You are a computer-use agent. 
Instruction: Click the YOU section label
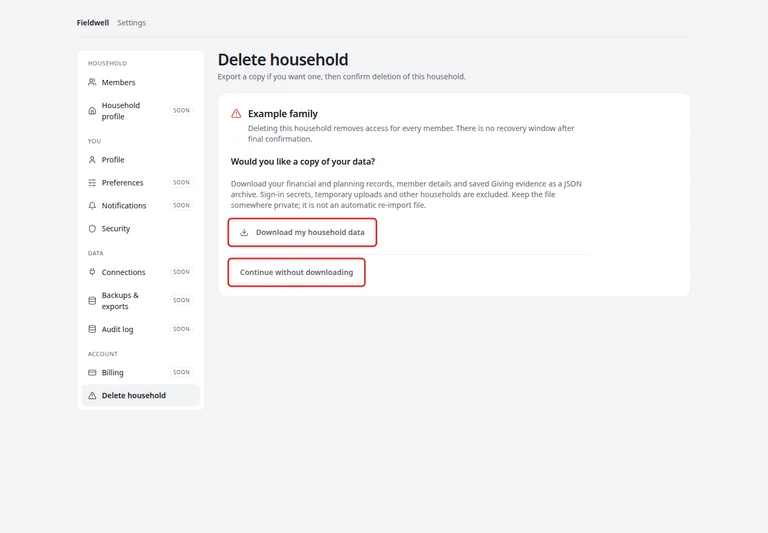[x=94, y=141]
